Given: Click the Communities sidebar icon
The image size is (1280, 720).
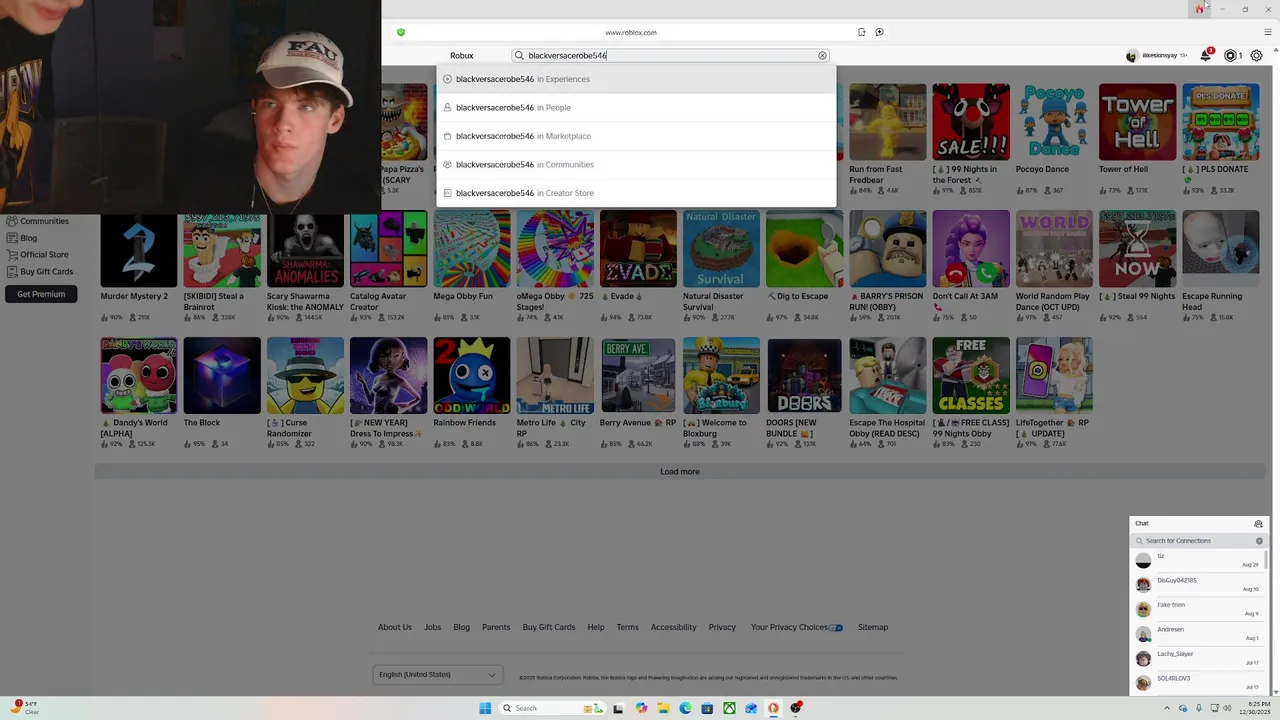Looking at the screenshot, I should tap(11, 221).
